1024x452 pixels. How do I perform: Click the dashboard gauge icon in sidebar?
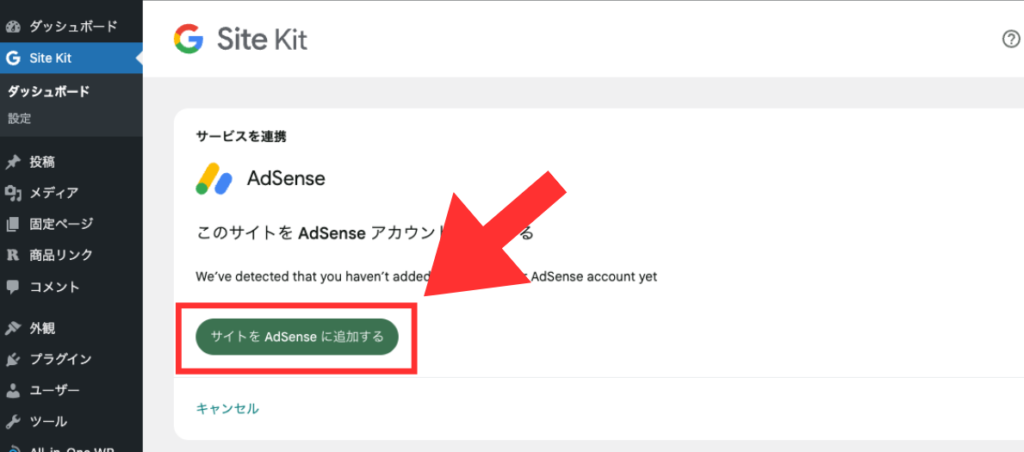pos(13,25)
